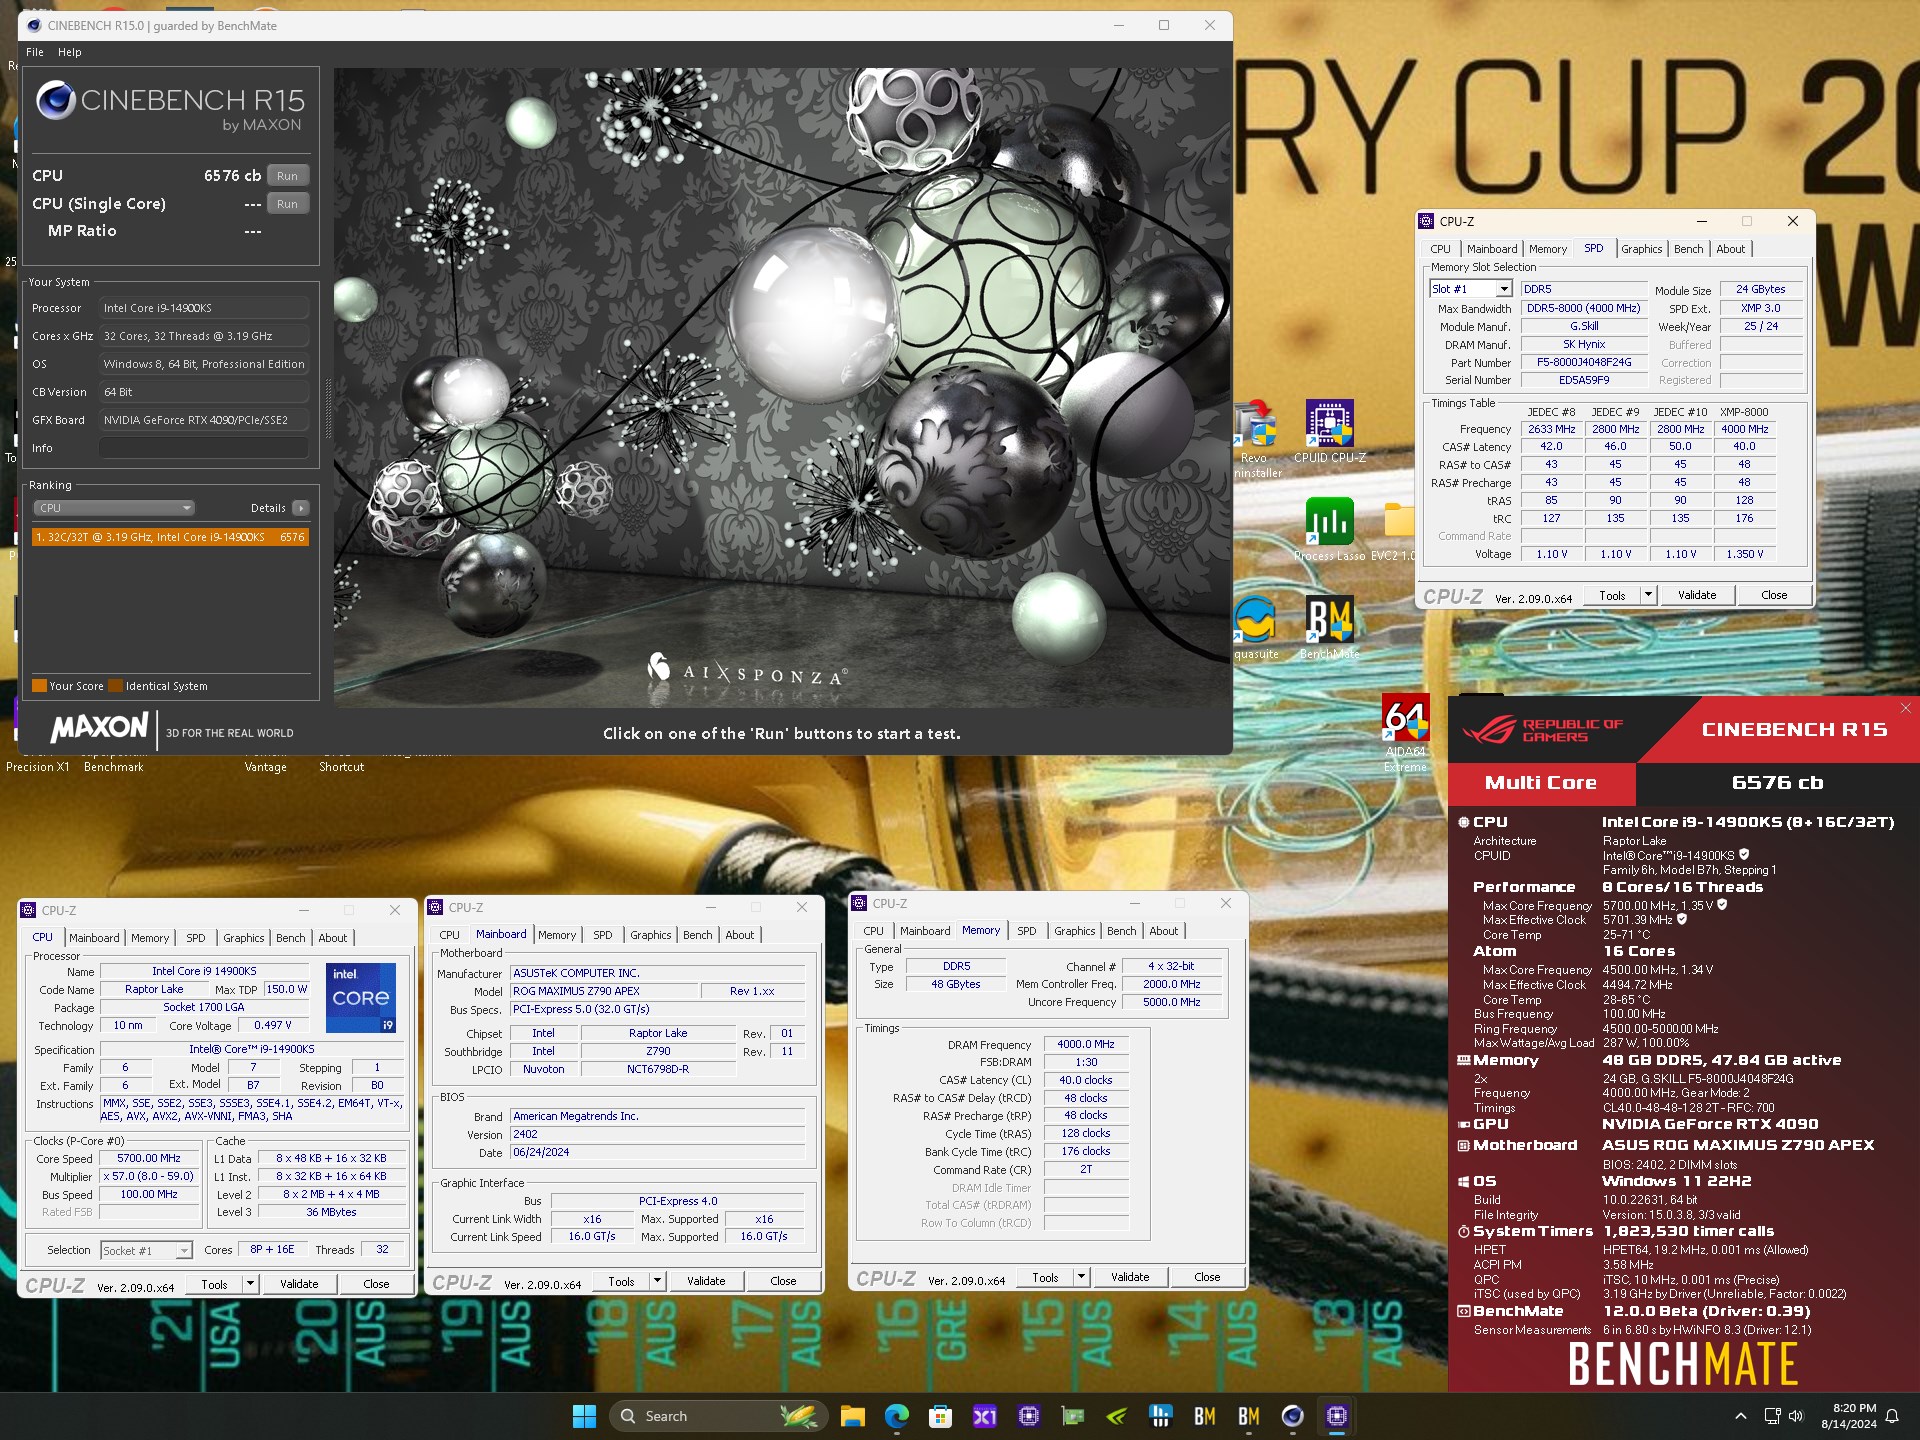Click the Memory icon in BenchMate panel
The height and width of the screenshot is (1440, 1920).
pyautogui.click(x=1464, y=1060)
